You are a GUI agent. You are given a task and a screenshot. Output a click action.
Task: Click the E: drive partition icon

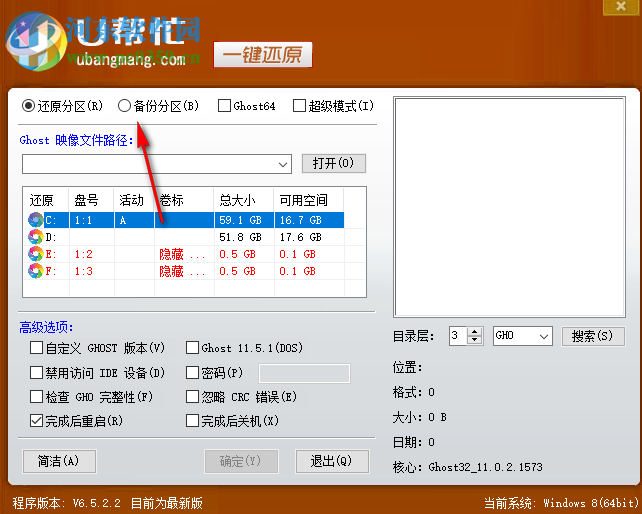pos(36,254)
